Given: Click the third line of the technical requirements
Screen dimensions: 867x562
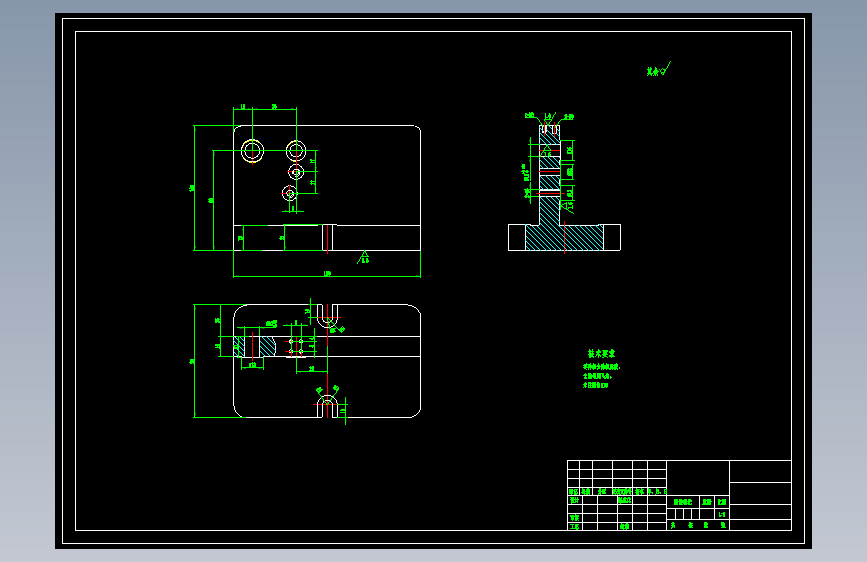Looking at the screenshot, I should click(x=596, y=386).
